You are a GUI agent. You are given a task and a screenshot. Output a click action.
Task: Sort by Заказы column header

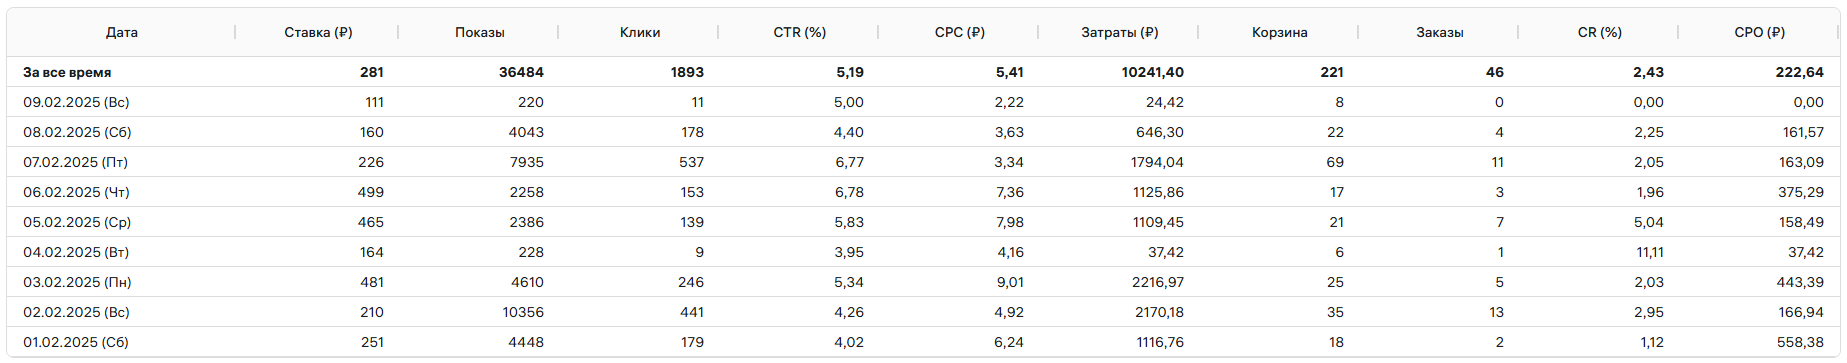1440,32
